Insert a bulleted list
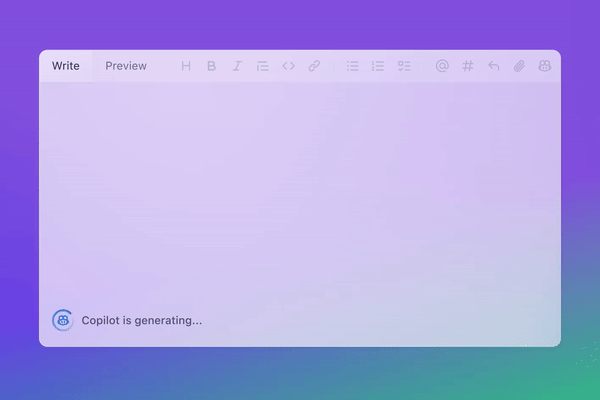Viewport: 600px width, 400px height. click(352, 66)
